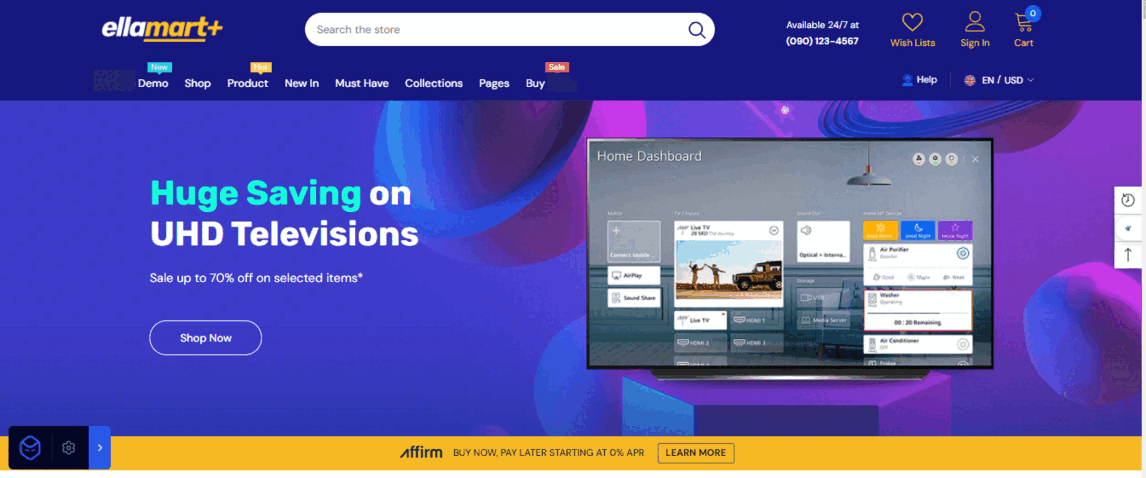Click the search magnifier icon
The width and height of the screenshot is (1146, 478).
[x=697, y=30]
